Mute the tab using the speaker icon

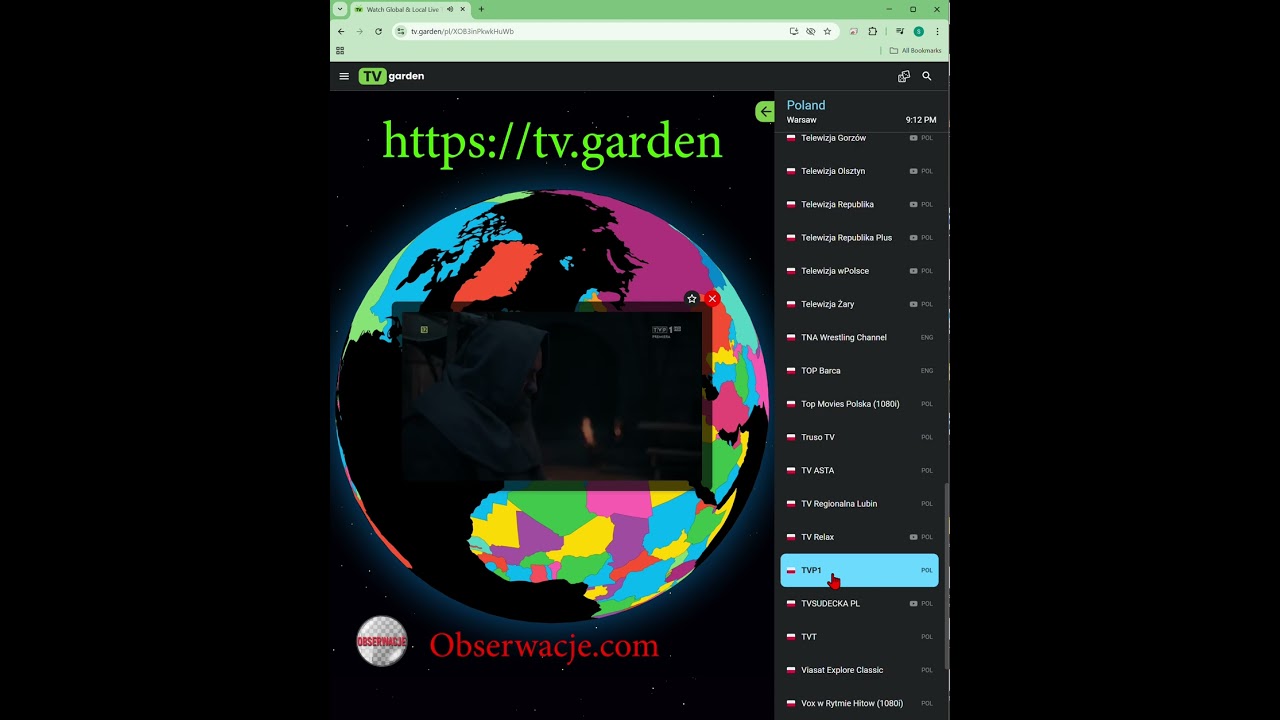(x=450, y=9)
